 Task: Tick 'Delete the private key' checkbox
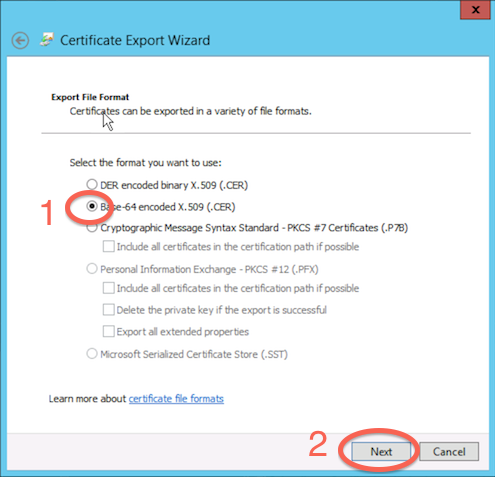[x=108, y=310]
